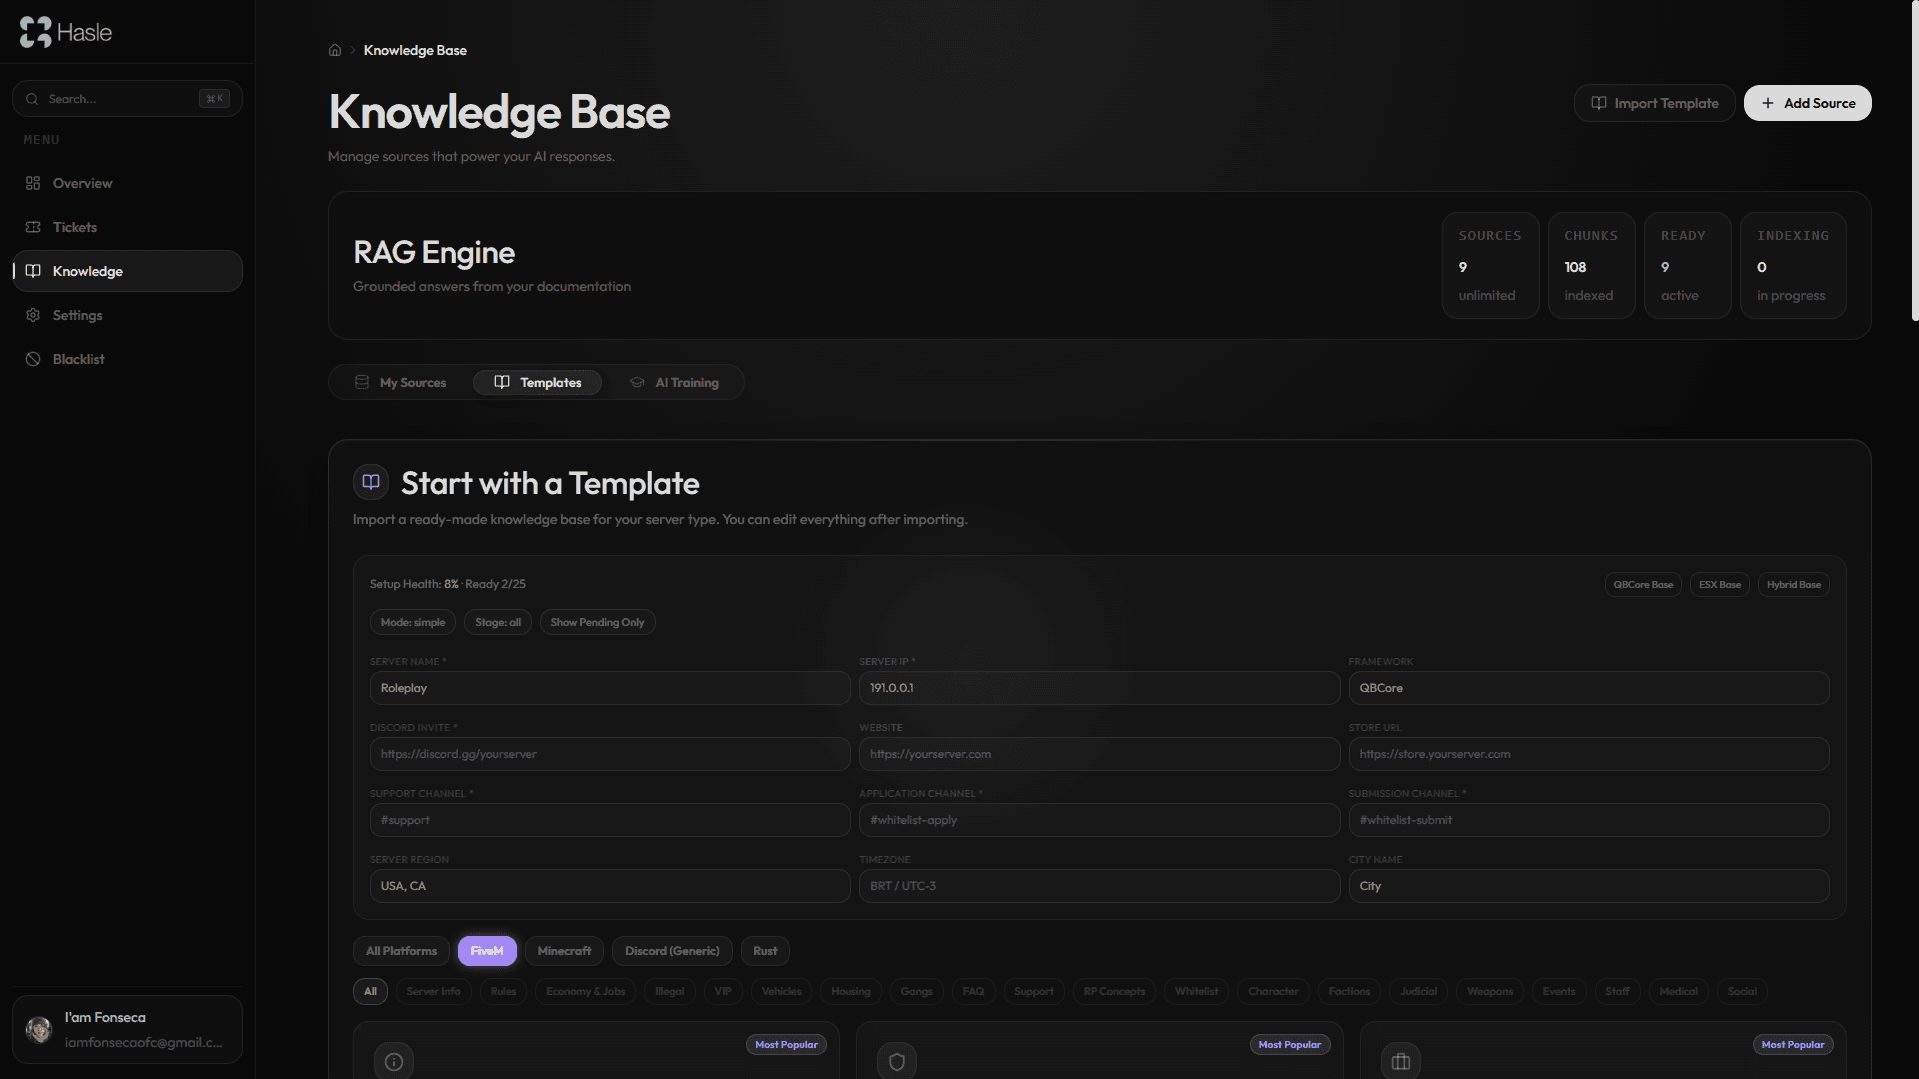The width and height of the screenshot is (1919, 1079).
Task: Open the search bar via magnifier icon
Action: click(31, 98)
